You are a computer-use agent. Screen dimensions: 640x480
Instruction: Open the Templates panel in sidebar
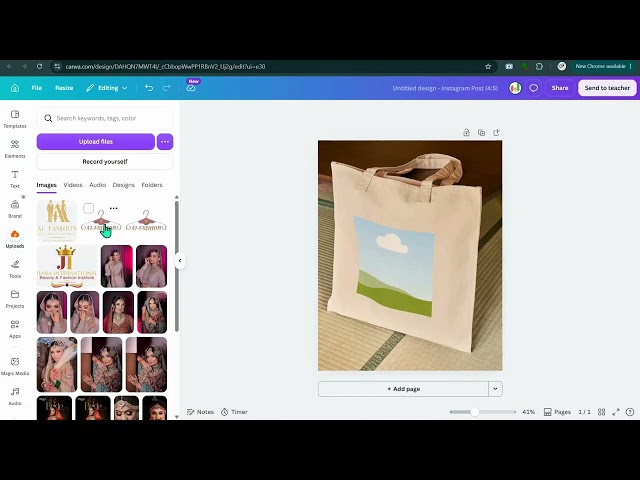coord(15,119)
